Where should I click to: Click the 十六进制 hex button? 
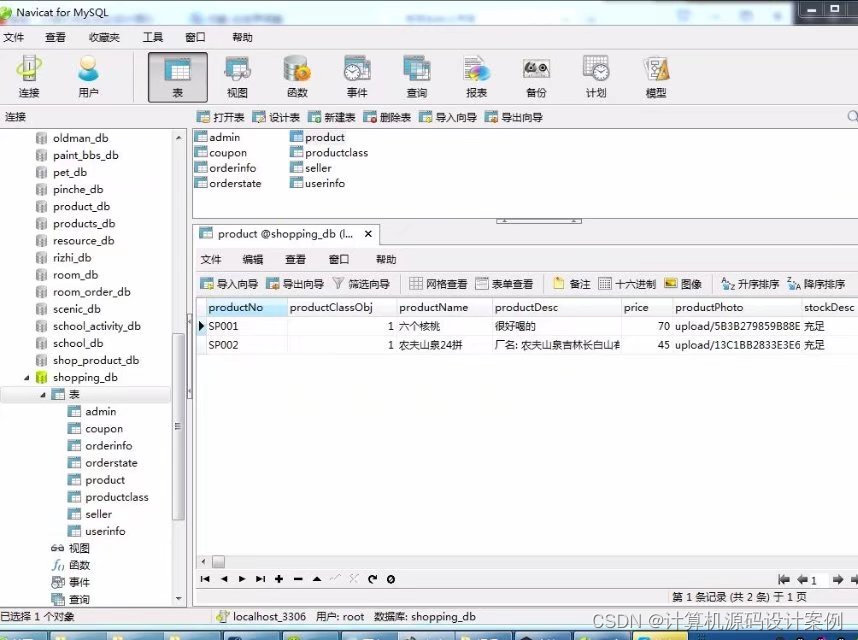tap(627, 284)
